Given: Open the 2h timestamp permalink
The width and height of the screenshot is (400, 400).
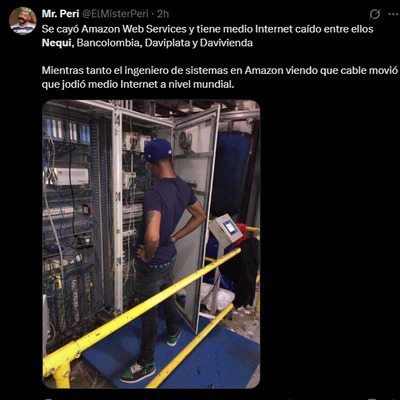Looking at the screenshot, I should click(x=163, y=14).
